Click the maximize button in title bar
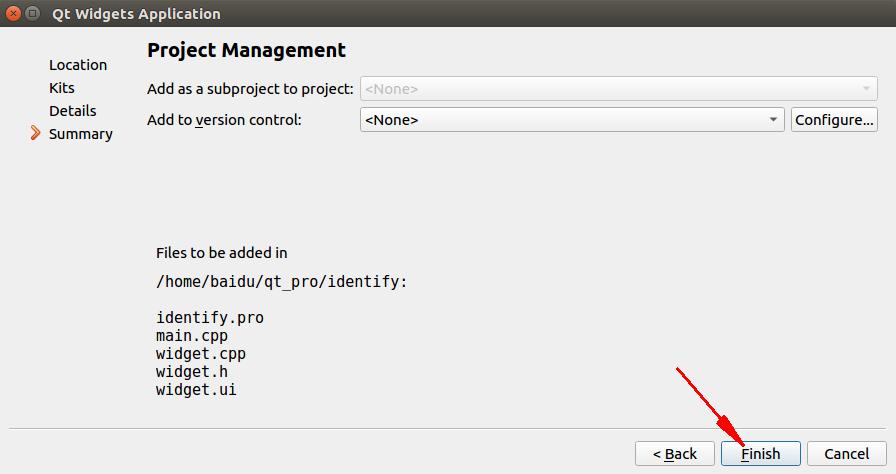896x474 pixels. click(x=33, y=14)
